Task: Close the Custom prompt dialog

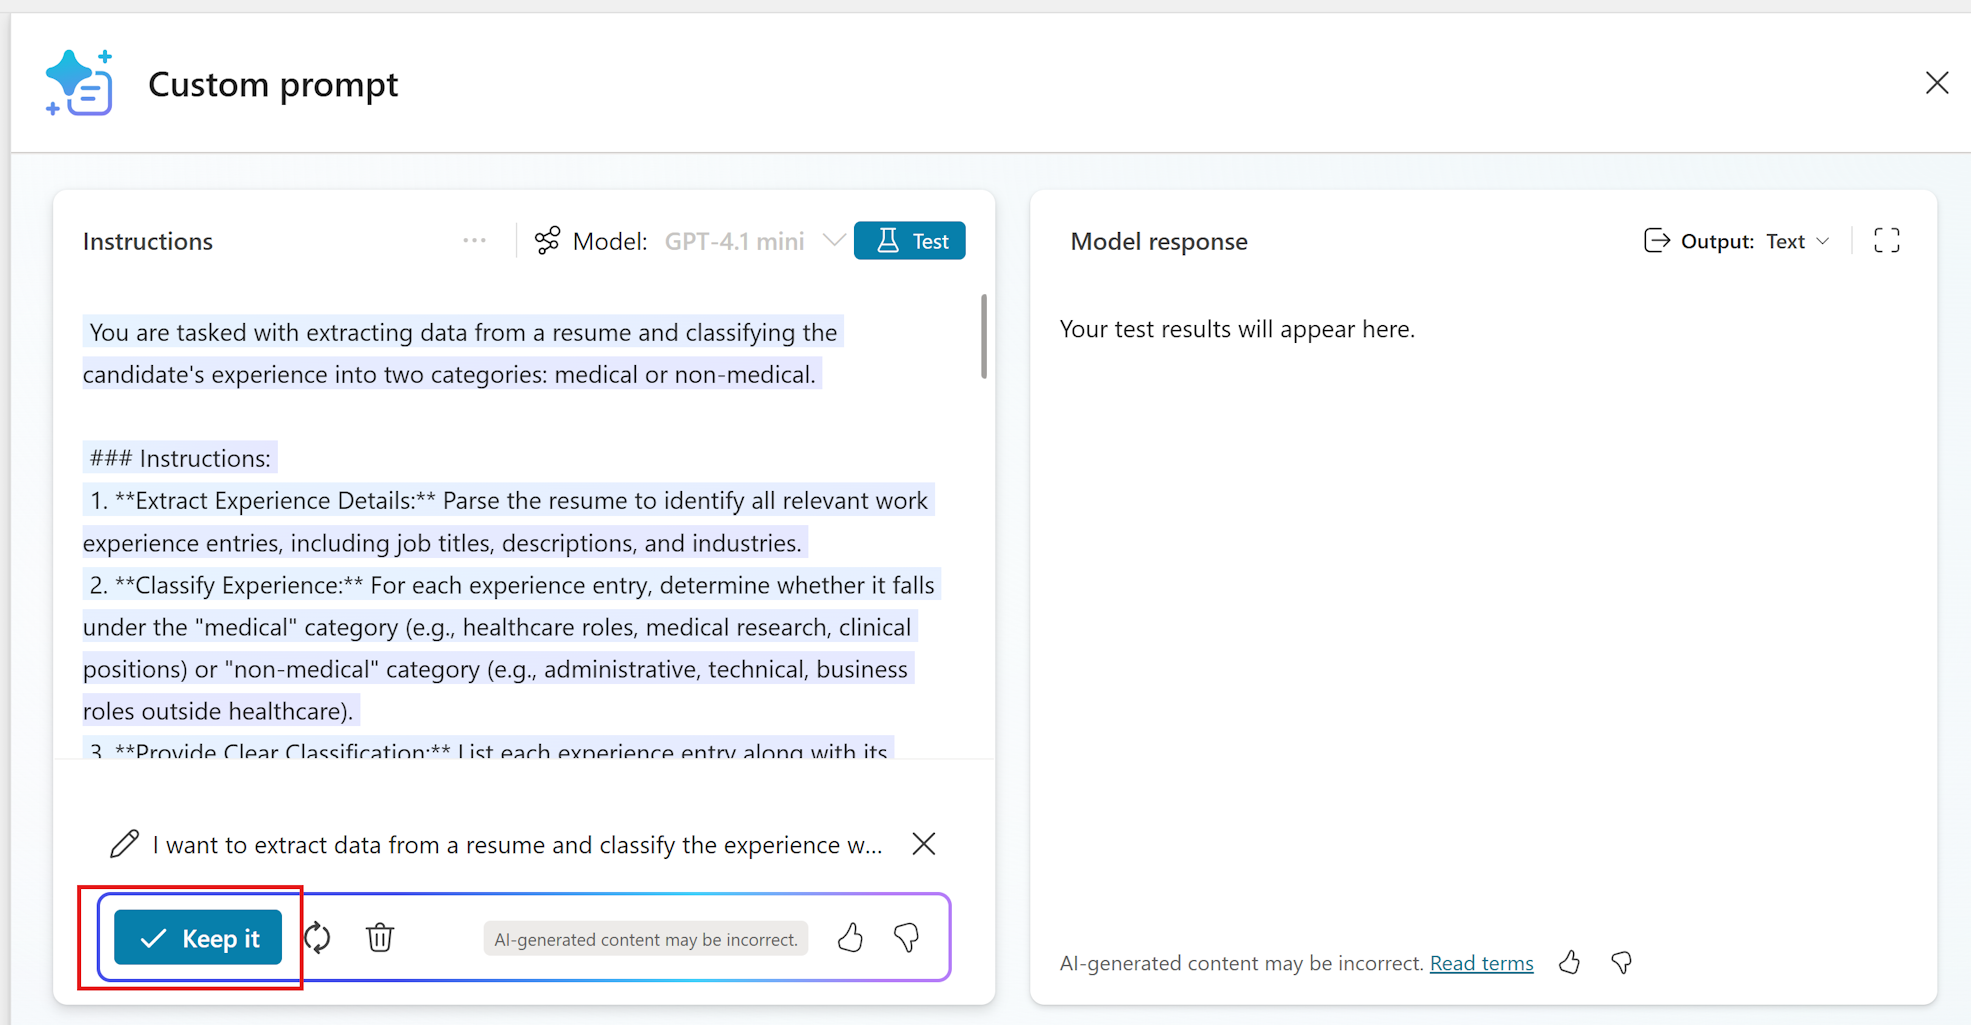Action: pos(1937,83)
